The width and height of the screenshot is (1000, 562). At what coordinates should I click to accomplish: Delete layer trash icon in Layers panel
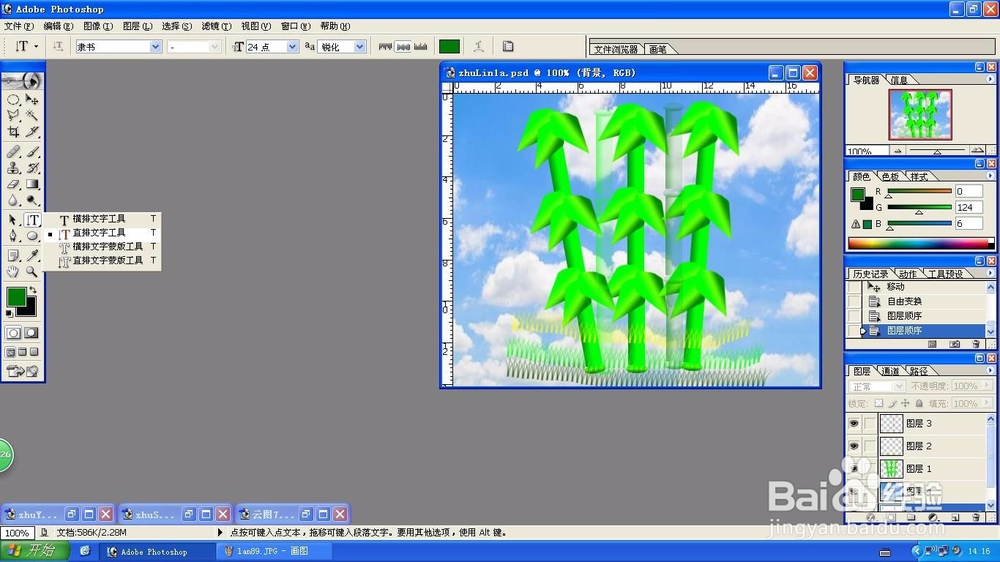[976, 517]
